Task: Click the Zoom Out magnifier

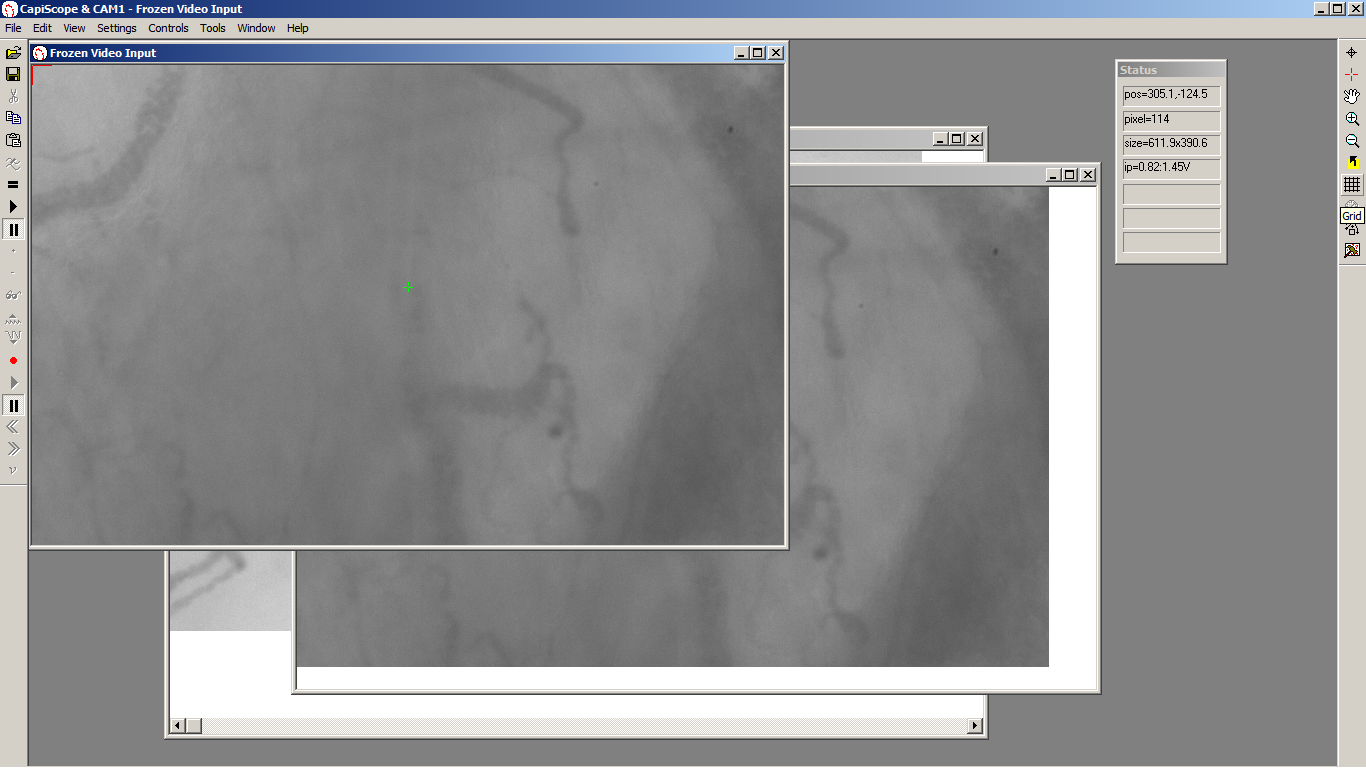Action: coord(1352,140)
